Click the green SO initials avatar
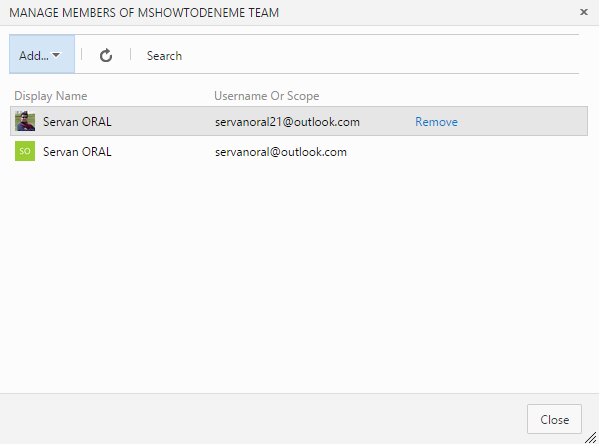Image resolution: width=599 pixels, height=444 pixels. [25, 151]
